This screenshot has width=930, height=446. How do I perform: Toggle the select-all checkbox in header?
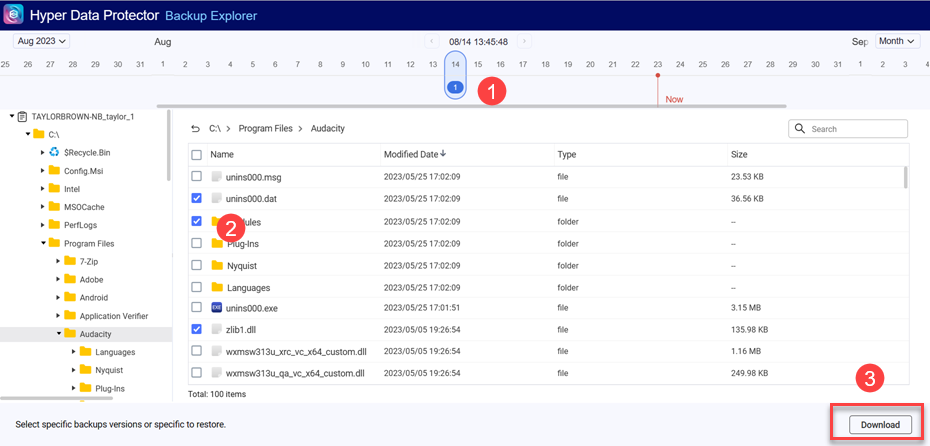197,155
